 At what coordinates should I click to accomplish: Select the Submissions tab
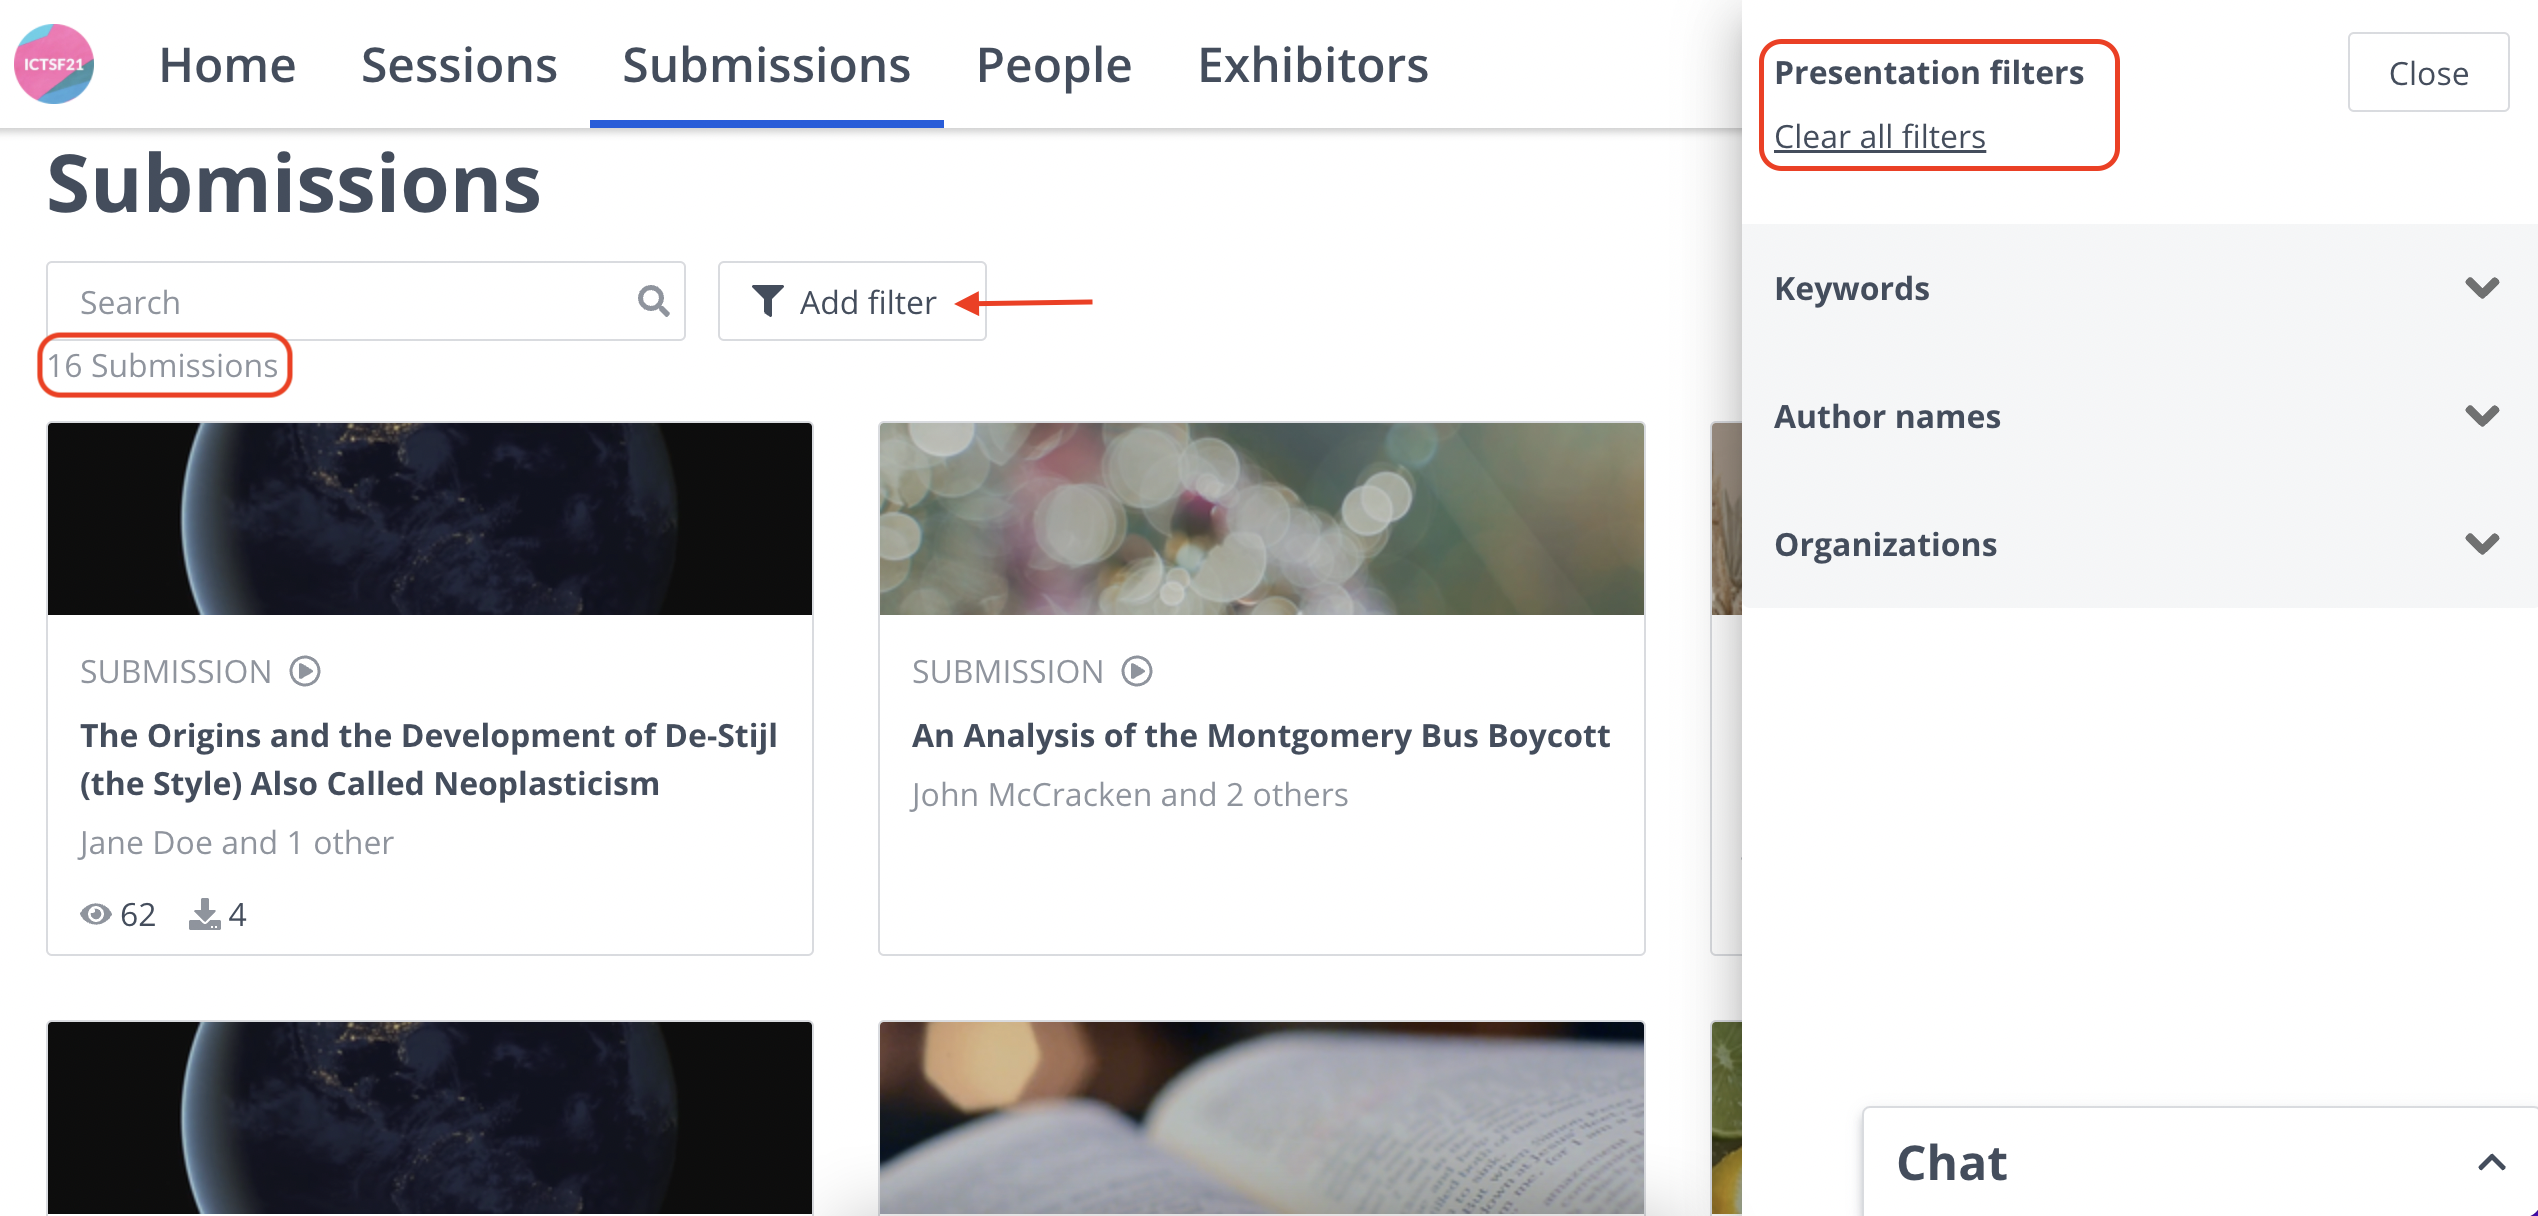pyautogui.click(x=766, y=65)
